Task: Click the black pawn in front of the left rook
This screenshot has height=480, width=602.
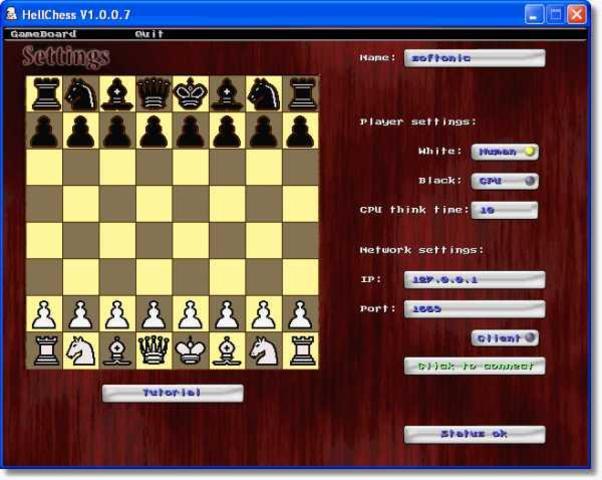Action: pos(44,131)
